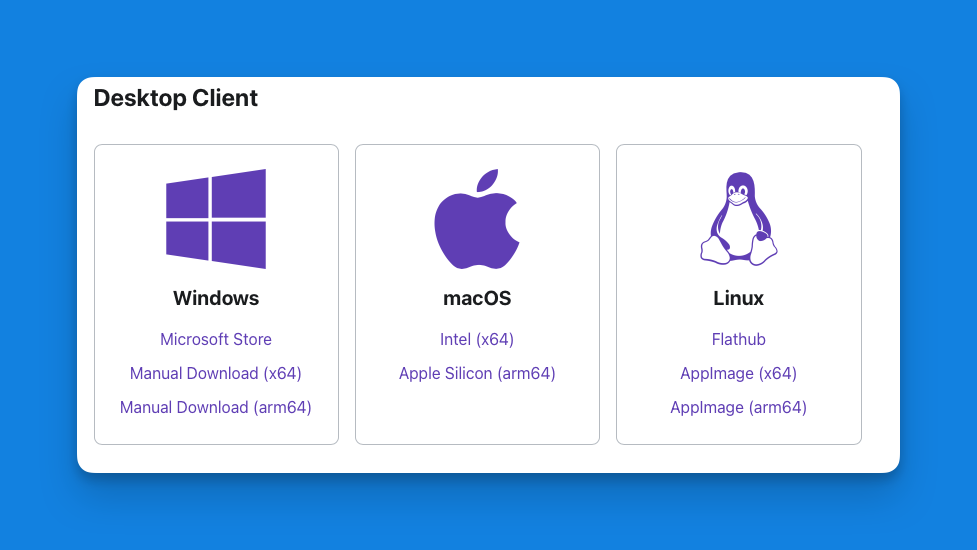Image resolution: width=977 pixels, height=550 pixels.
Task: Download Apple Silicon (arm64) build
Action: [477, 374]
